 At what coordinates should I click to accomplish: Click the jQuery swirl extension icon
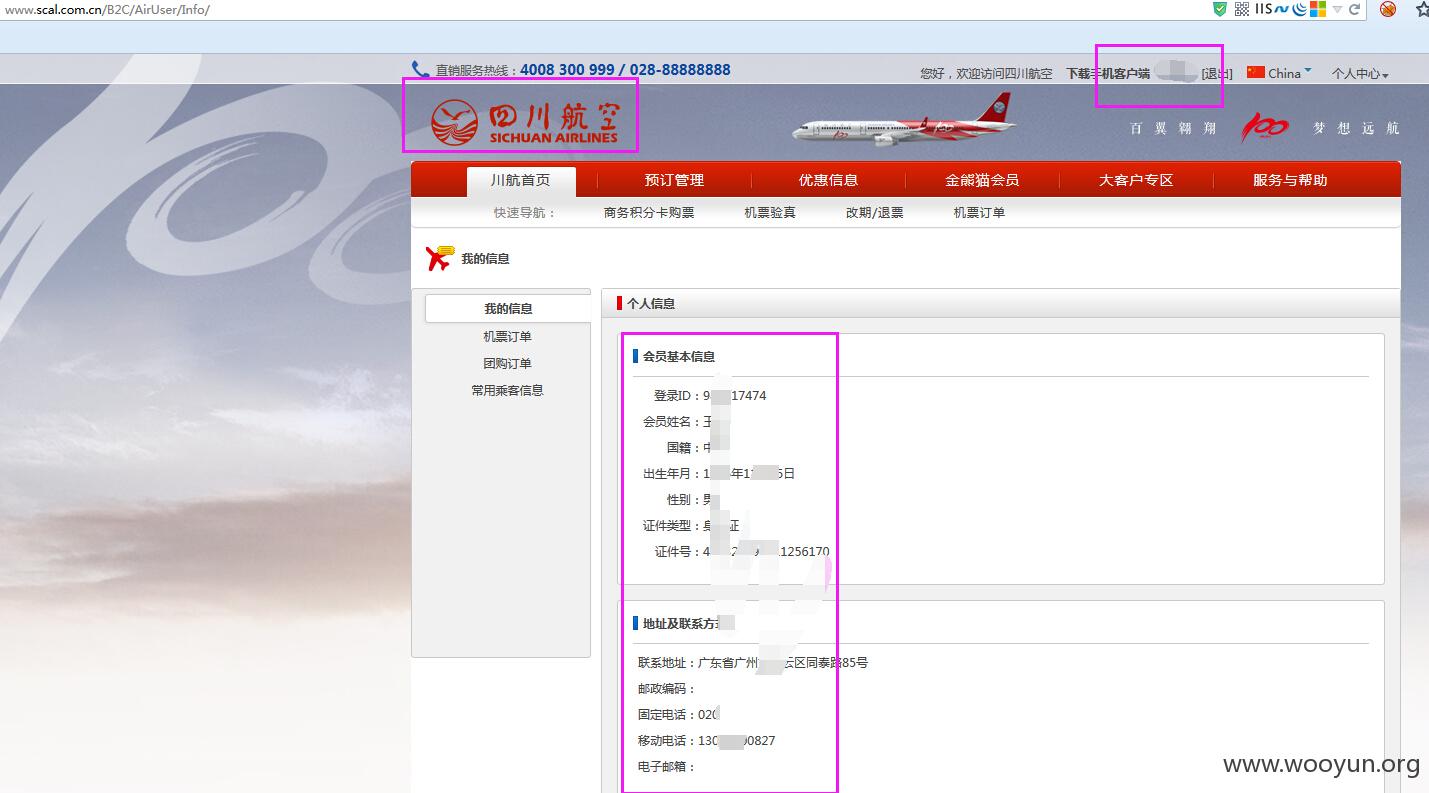(x=1299, y=9)
